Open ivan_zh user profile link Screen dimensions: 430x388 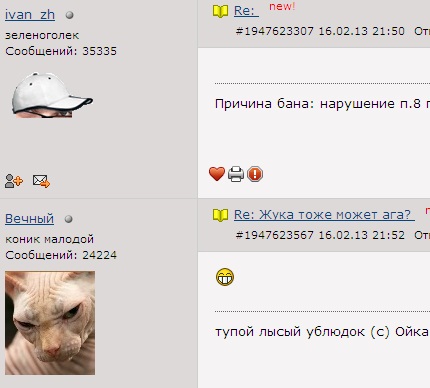tap(30, 15)
